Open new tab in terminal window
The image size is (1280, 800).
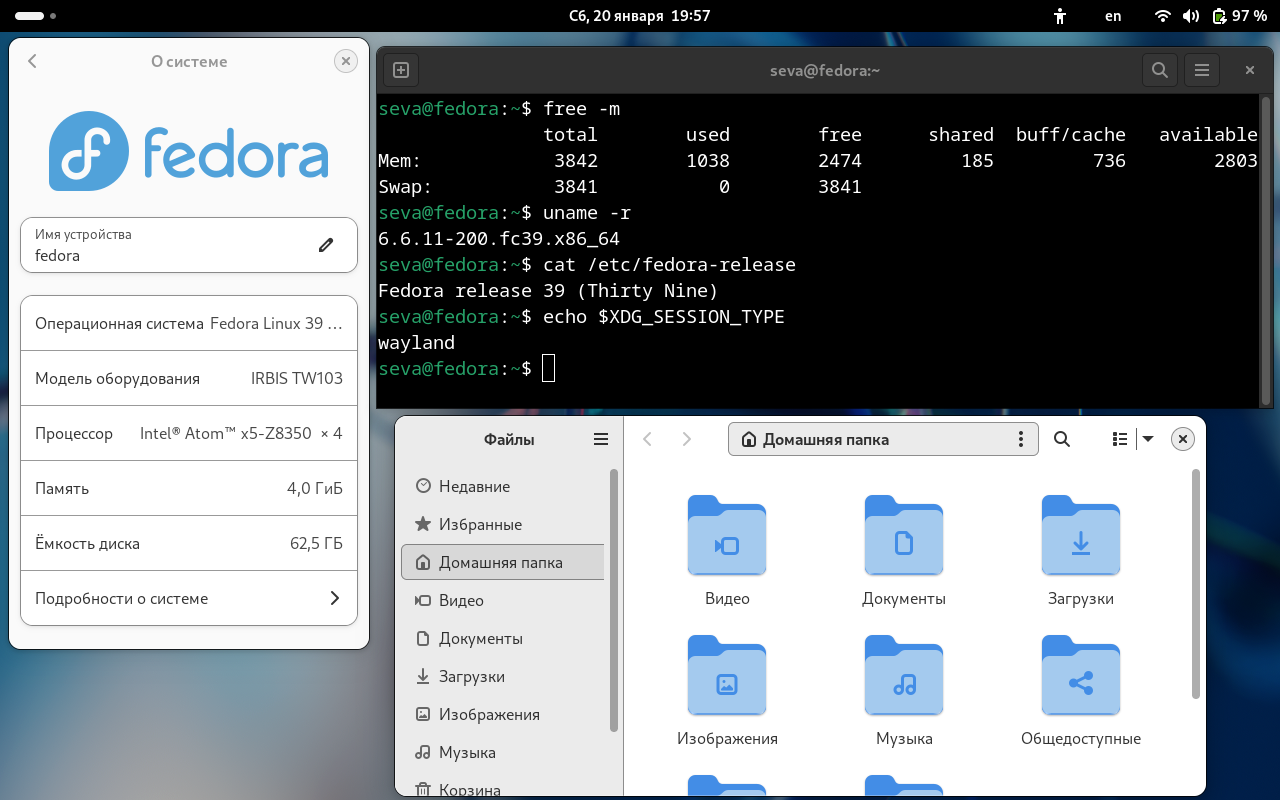tap(401, 70)
